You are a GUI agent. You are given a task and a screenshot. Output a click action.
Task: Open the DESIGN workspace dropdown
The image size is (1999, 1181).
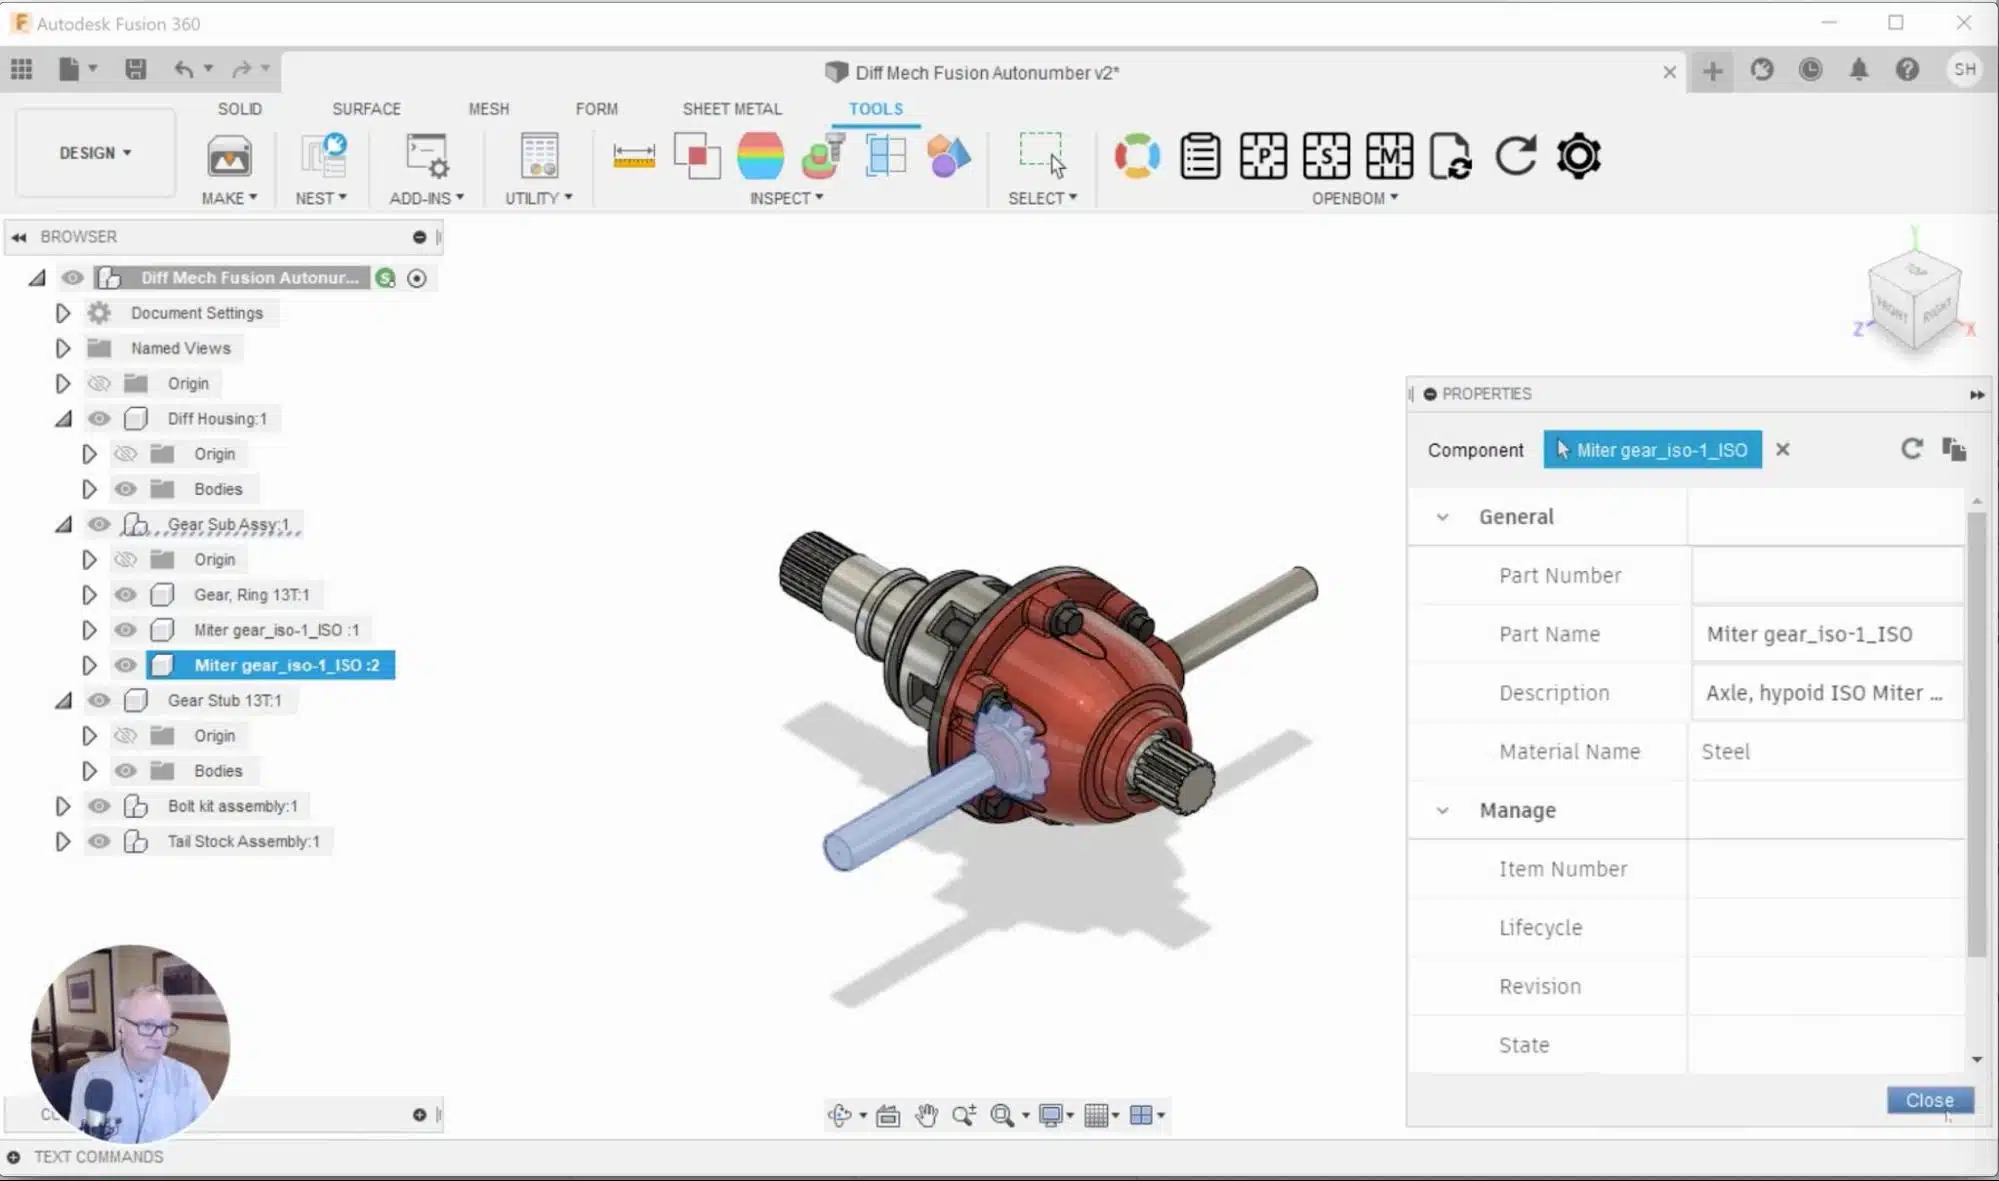[95, 153]
